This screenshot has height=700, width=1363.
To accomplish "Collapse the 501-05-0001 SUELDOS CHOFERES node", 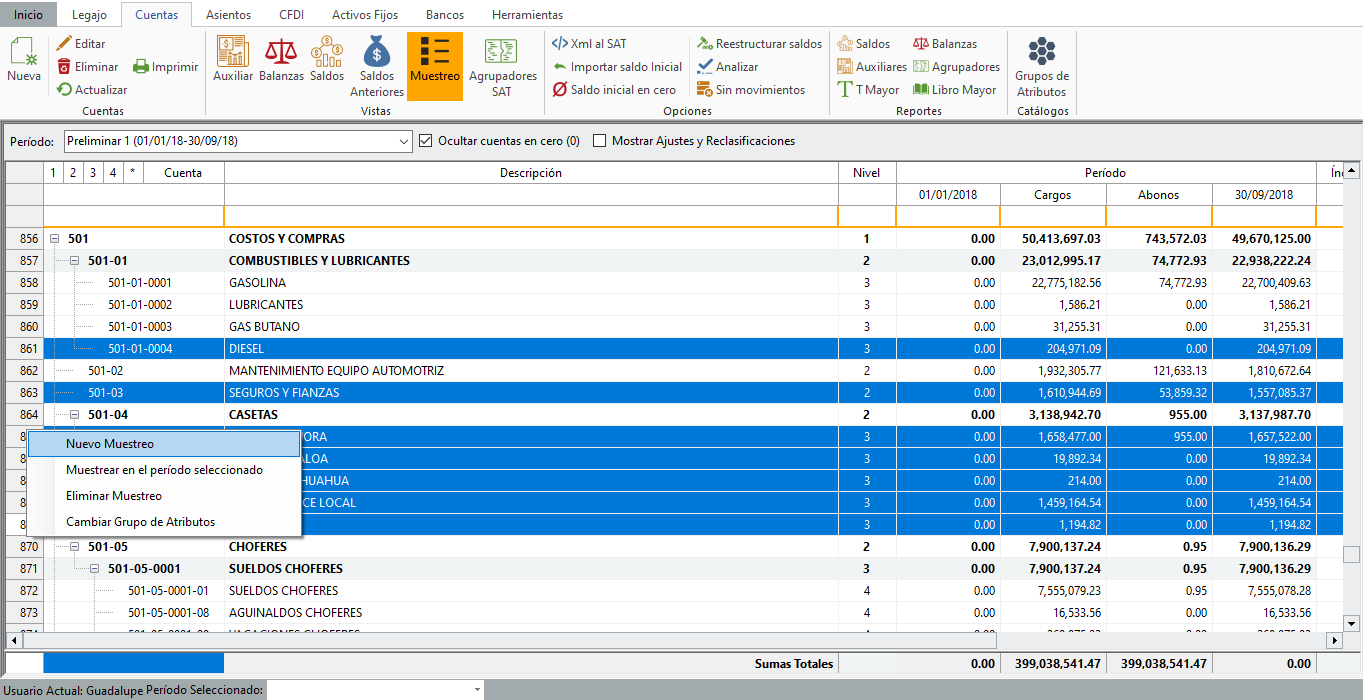I will [95, 569].
